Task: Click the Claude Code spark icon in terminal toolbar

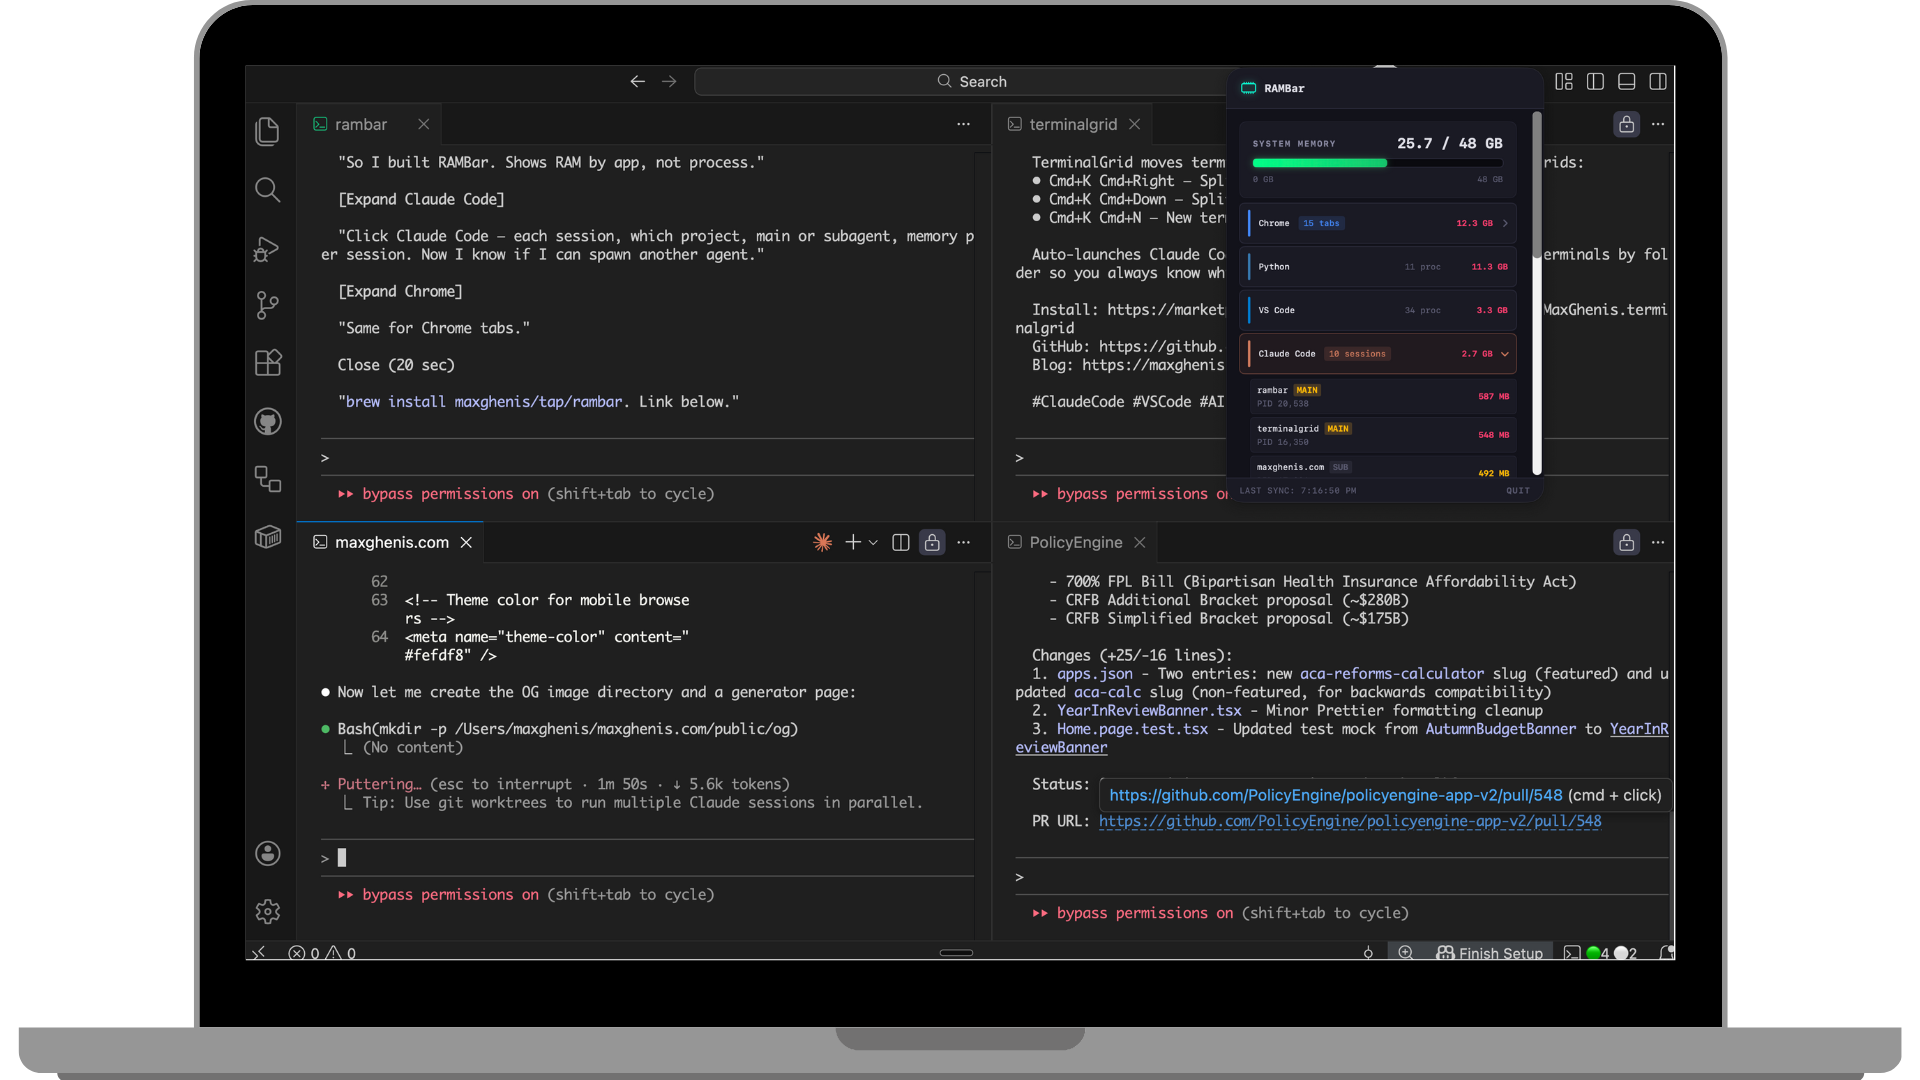Action: point(822,542)
